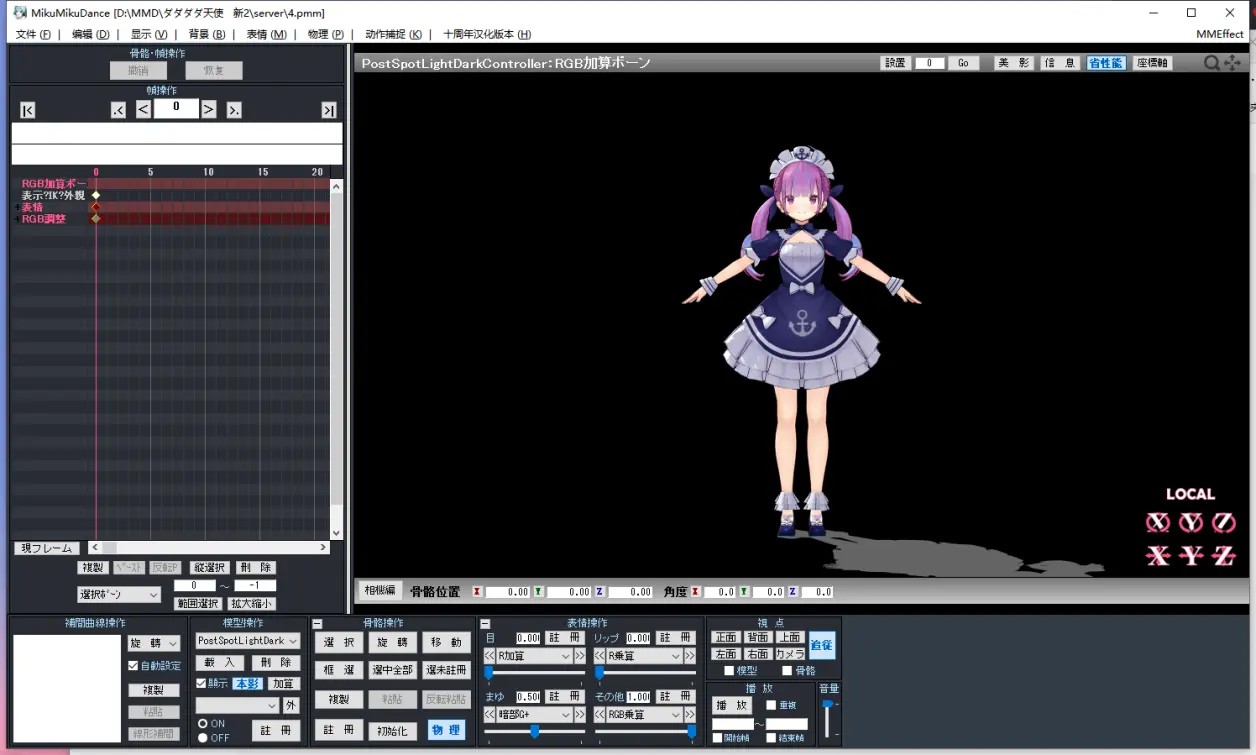Click the 音量 volume slider handle

pyautogui.click(x=827, y=704)
